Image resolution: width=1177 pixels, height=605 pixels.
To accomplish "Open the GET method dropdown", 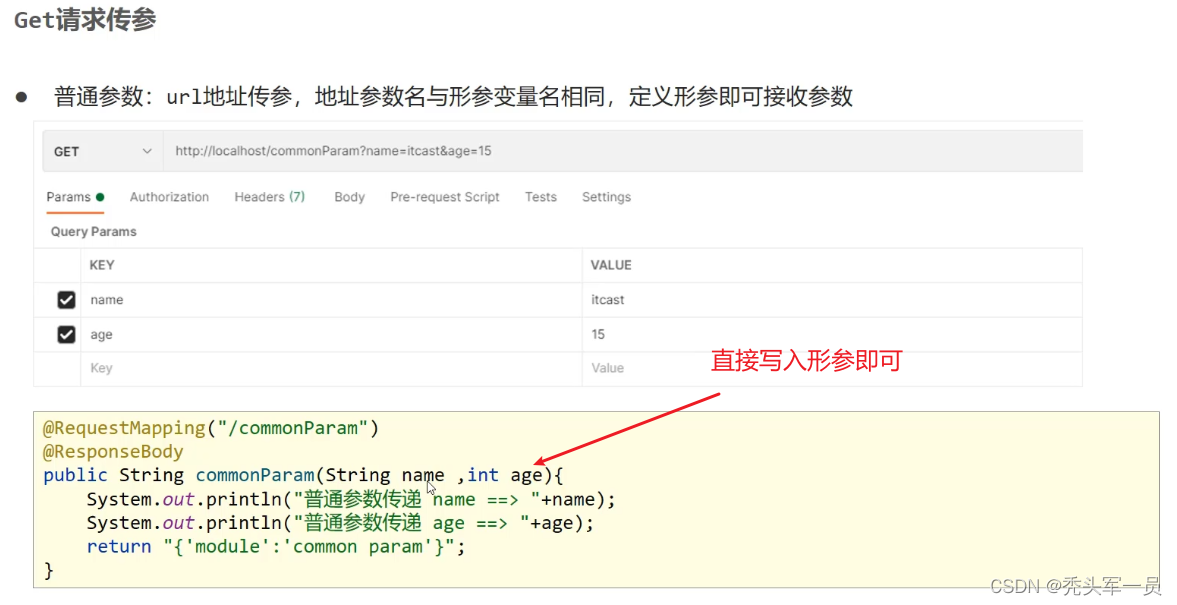I will click(100, 151).
